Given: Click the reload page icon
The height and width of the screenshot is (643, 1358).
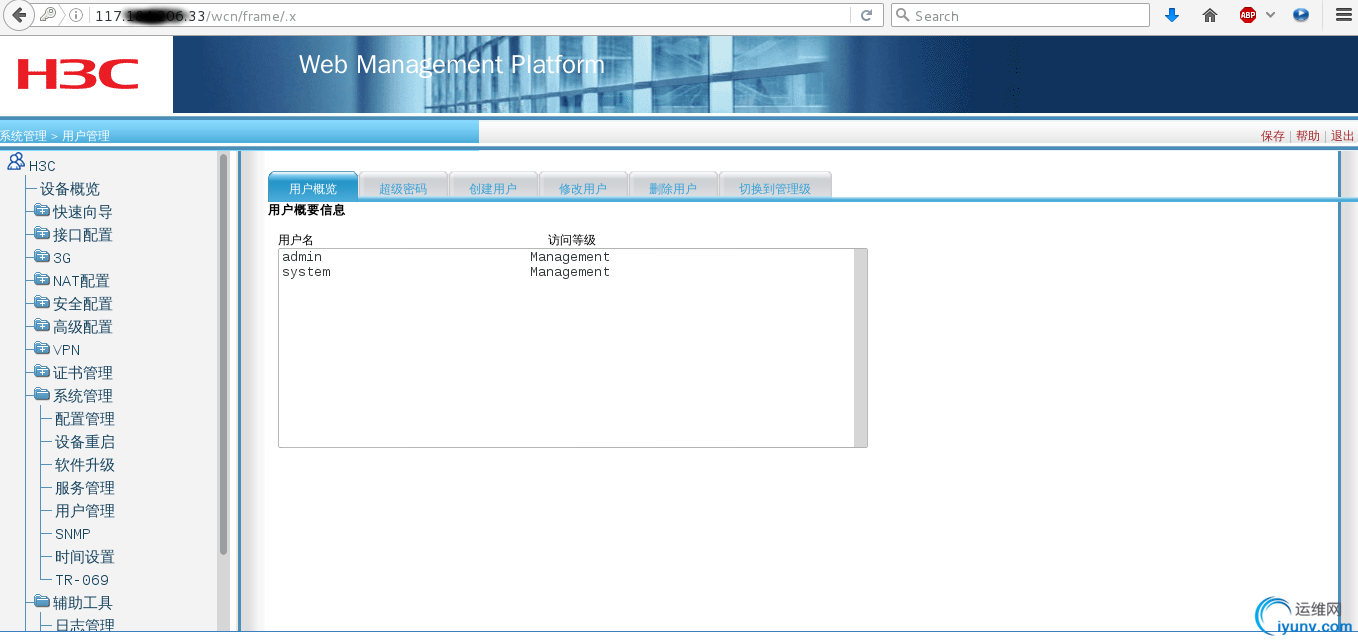Looking at the screenshot, I should (866, 15).
